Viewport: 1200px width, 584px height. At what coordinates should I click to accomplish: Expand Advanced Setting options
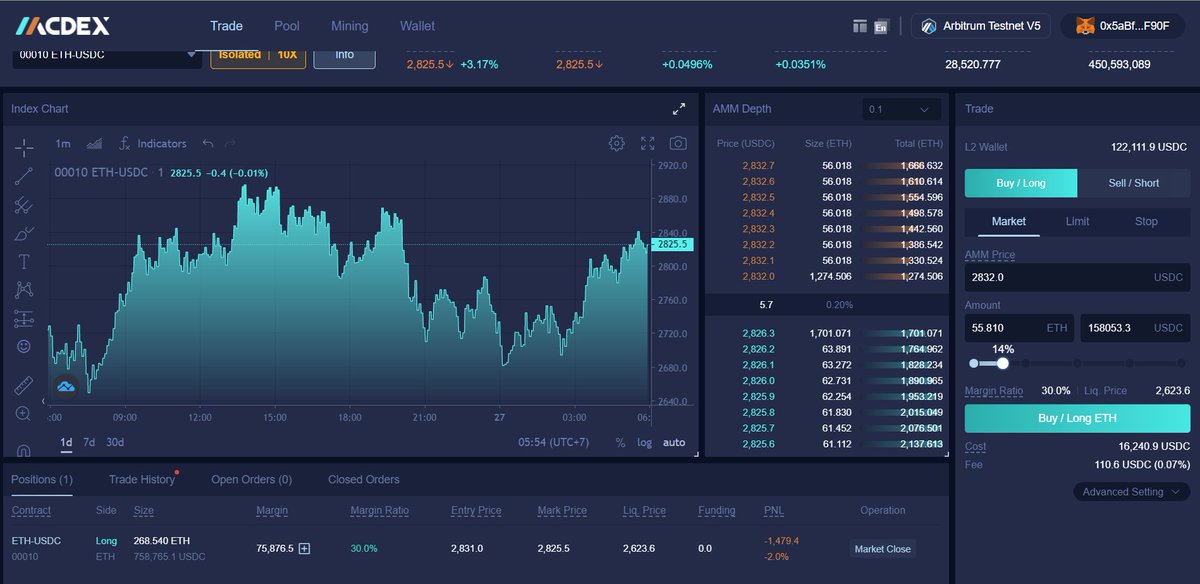[1130, 492]
